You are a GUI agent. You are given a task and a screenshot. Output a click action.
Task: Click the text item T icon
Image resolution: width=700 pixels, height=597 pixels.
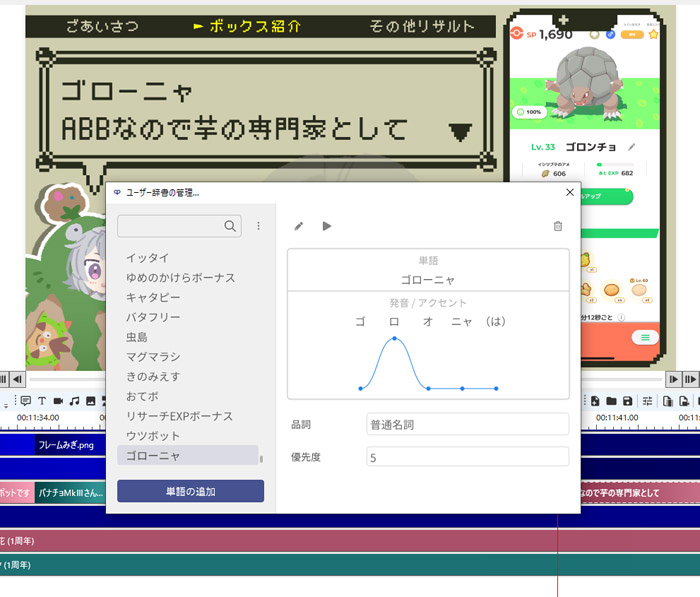(x=42, y=401)
